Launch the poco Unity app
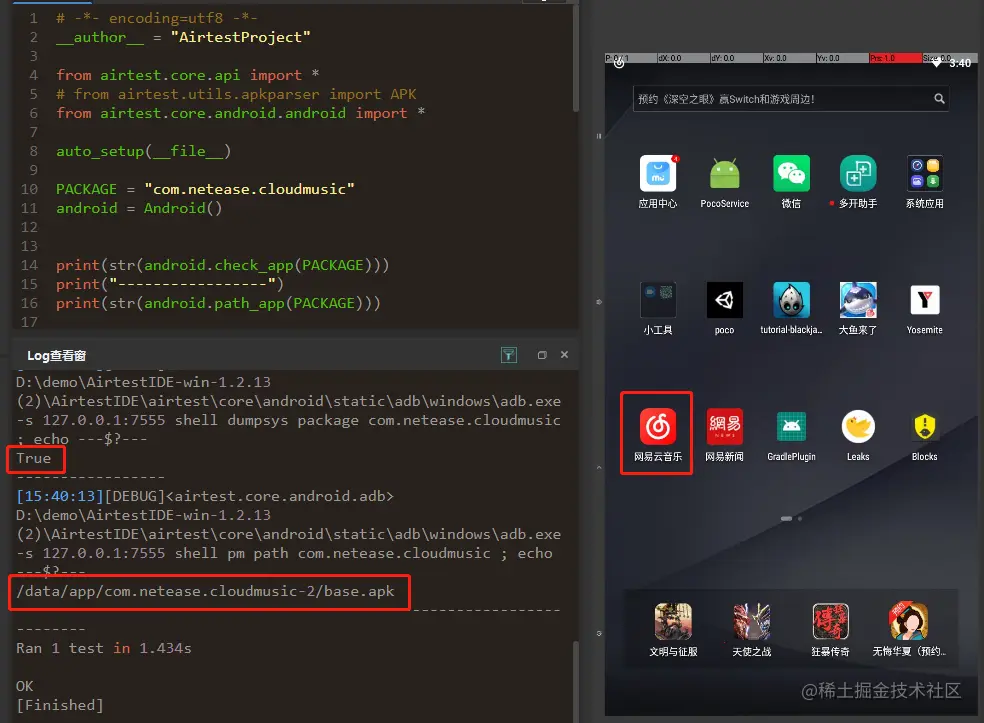 click(724, 300)
